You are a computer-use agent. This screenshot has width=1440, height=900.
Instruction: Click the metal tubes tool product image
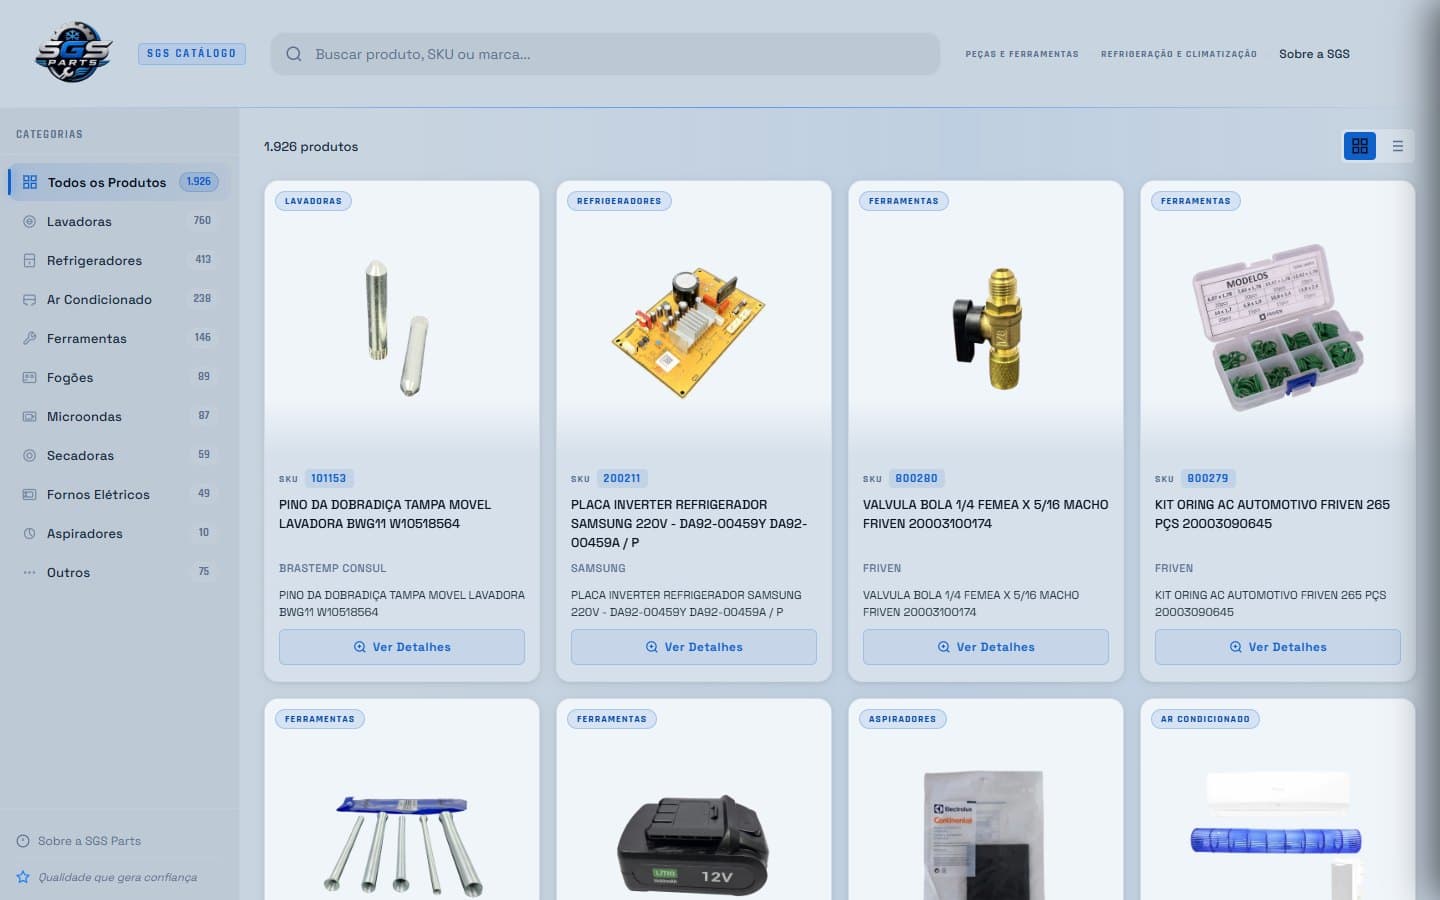coord(403,845)
